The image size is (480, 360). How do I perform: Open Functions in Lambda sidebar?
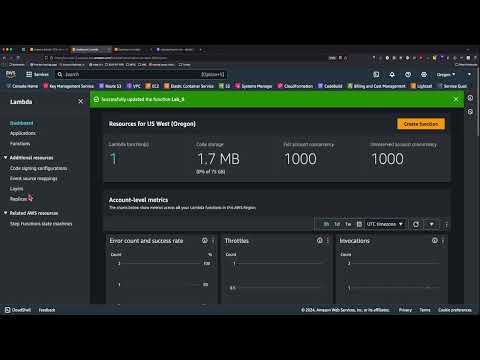[x=20, y=143]
